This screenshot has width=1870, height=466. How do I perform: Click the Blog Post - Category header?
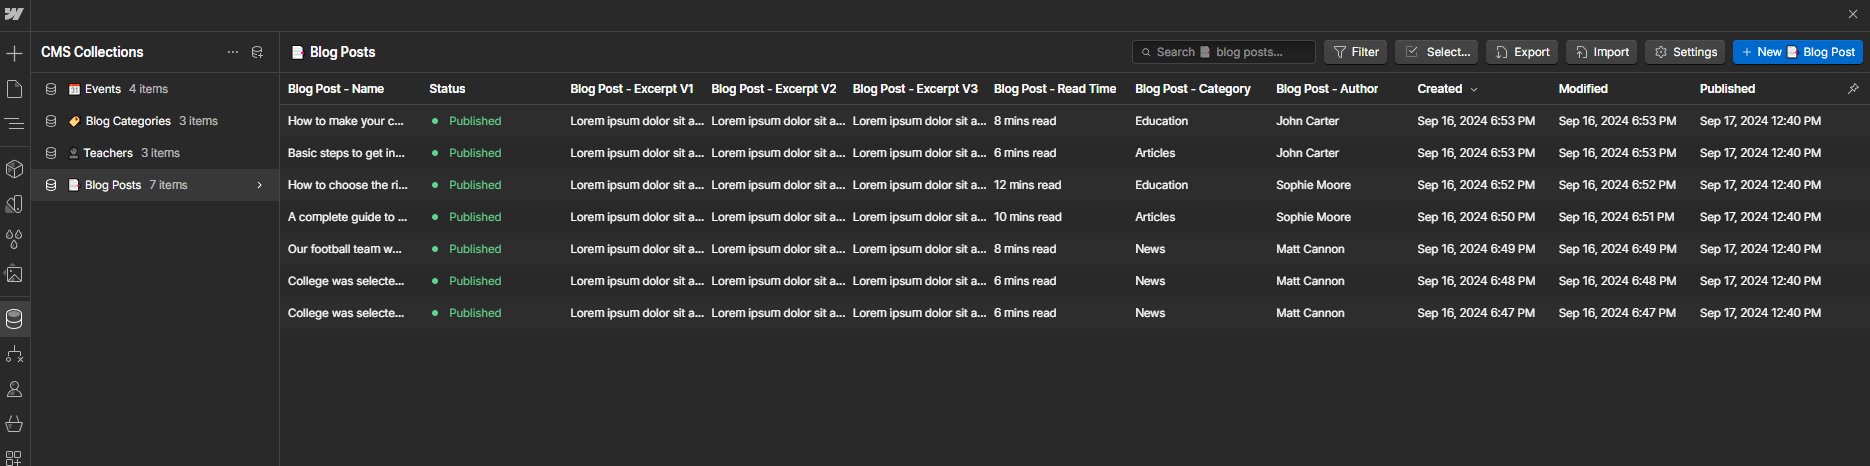click(x=1193, y=89)
